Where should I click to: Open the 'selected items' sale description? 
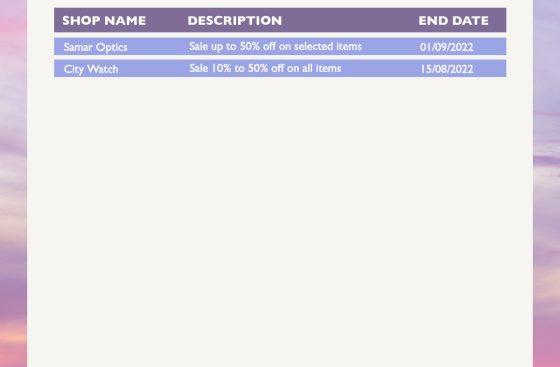275,46
